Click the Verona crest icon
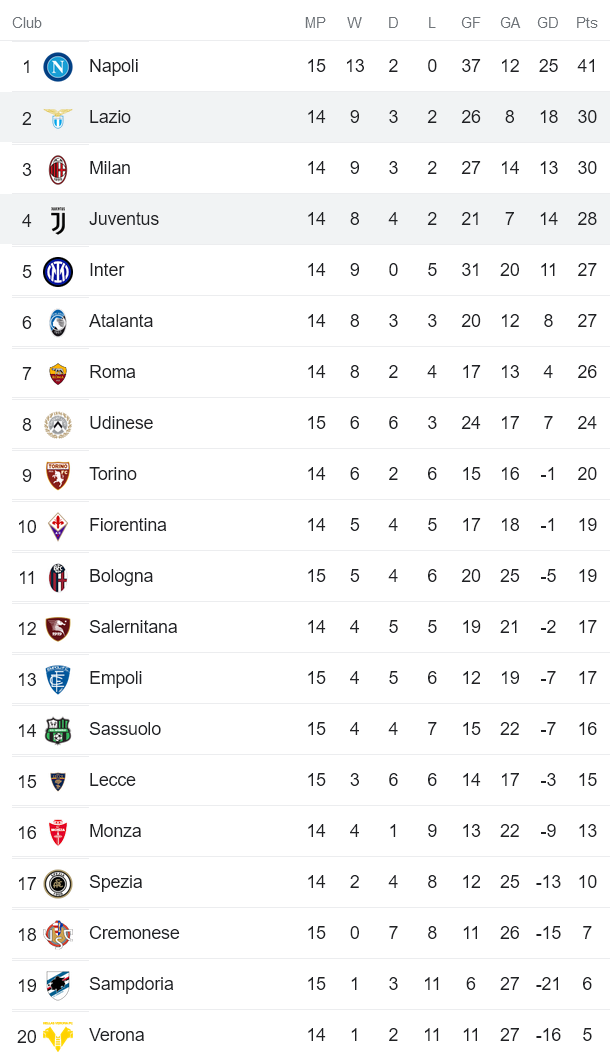This screenshot has width=610, height=1062. coord(58,1036)
